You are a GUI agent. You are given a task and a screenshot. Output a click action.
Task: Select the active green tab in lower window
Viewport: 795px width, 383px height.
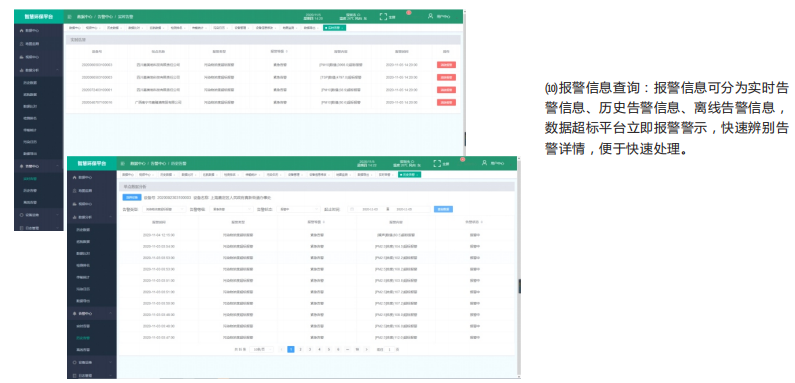410,175
